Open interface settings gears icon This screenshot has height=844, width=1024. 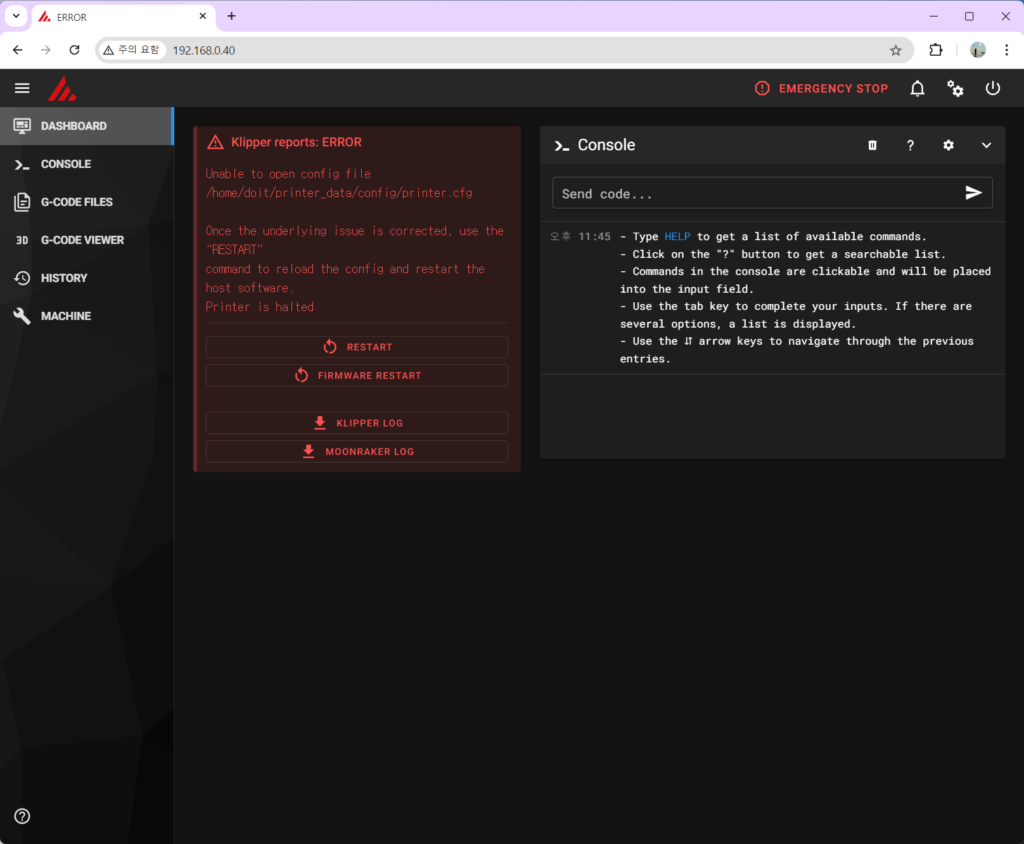click(955, 88)
